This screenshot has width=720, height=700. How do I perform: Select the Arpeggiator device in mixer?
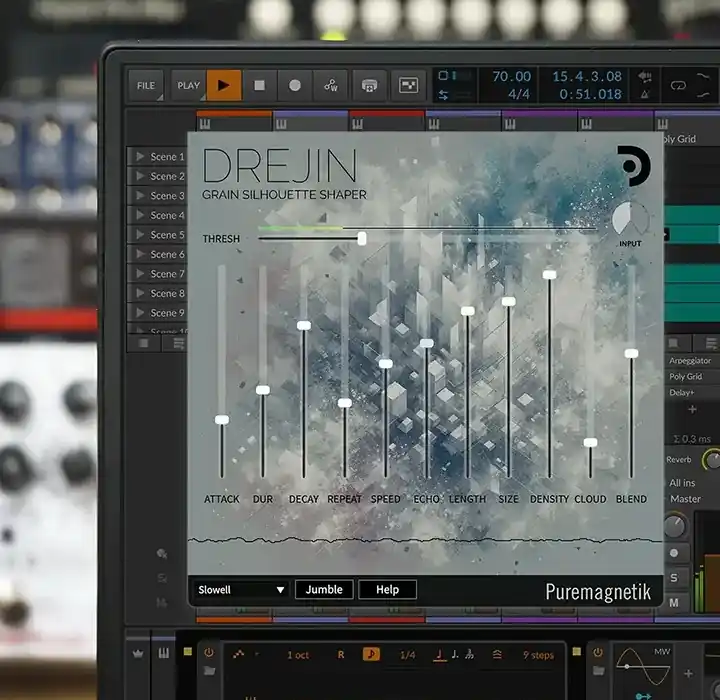tap(690, 361)
